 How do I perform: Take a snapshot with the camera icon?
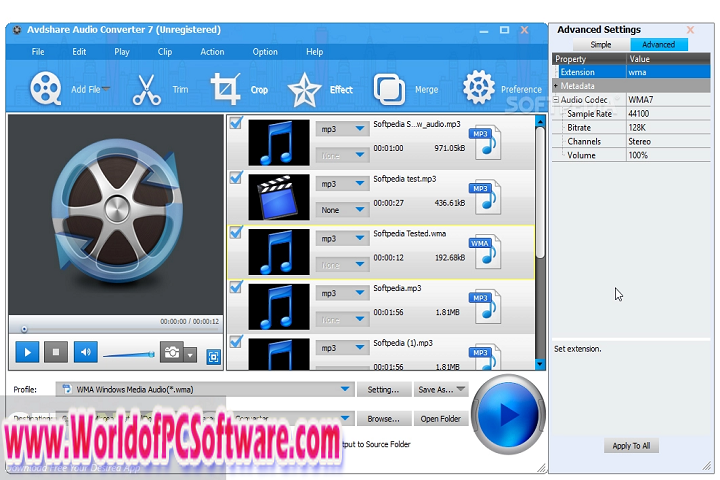171,352
